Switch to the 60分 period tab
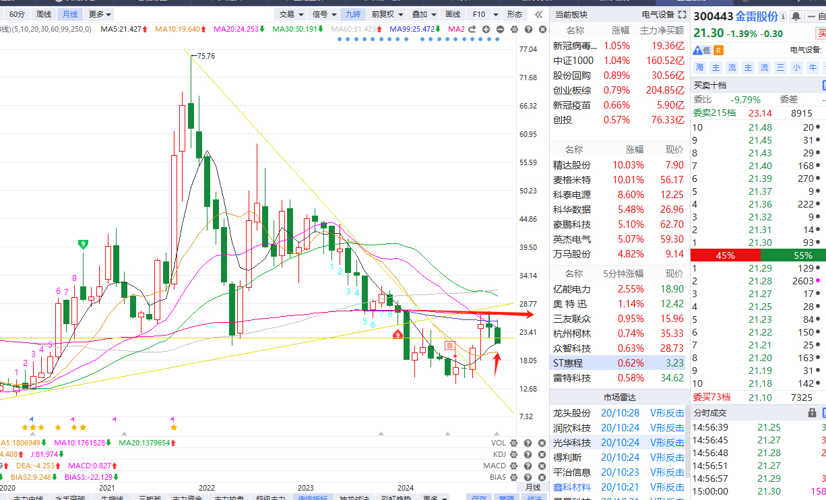The height and width of the screenshot is (500, 826). (17, 14)
